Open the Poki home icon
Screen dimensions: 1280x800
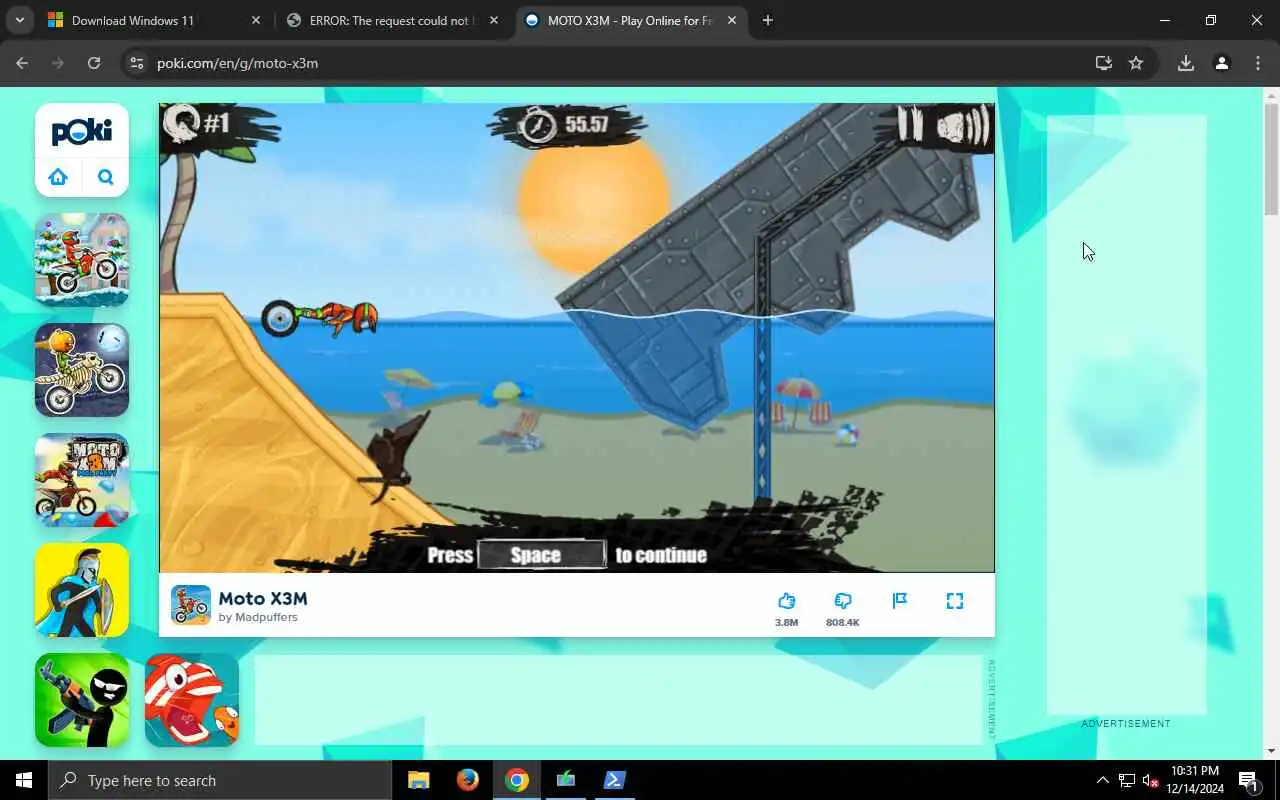click(x=58, y=177)
